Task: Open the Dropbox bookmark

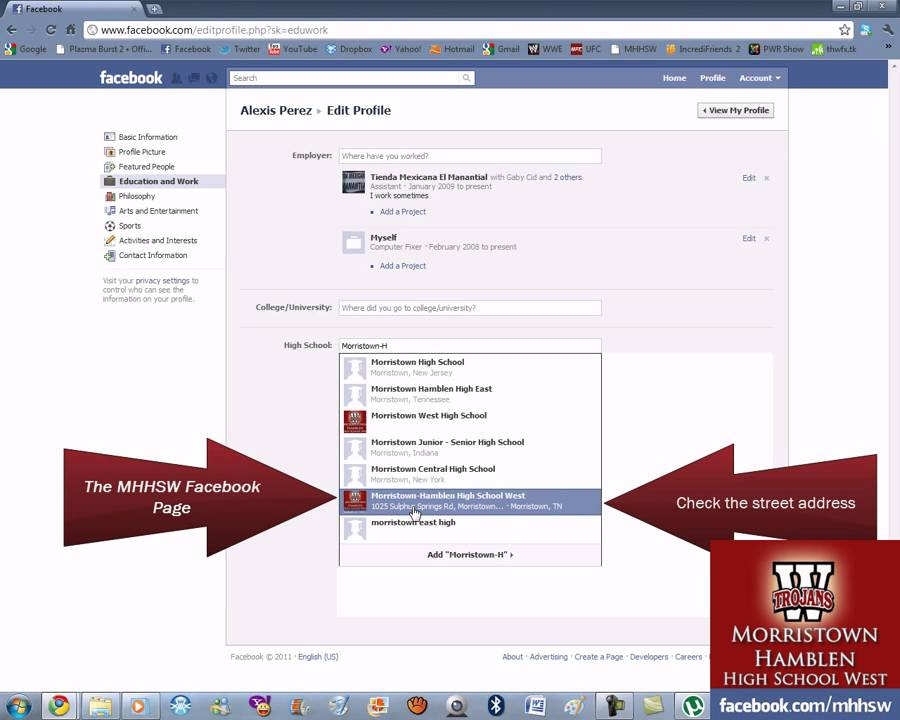Action: coord(349,49)
